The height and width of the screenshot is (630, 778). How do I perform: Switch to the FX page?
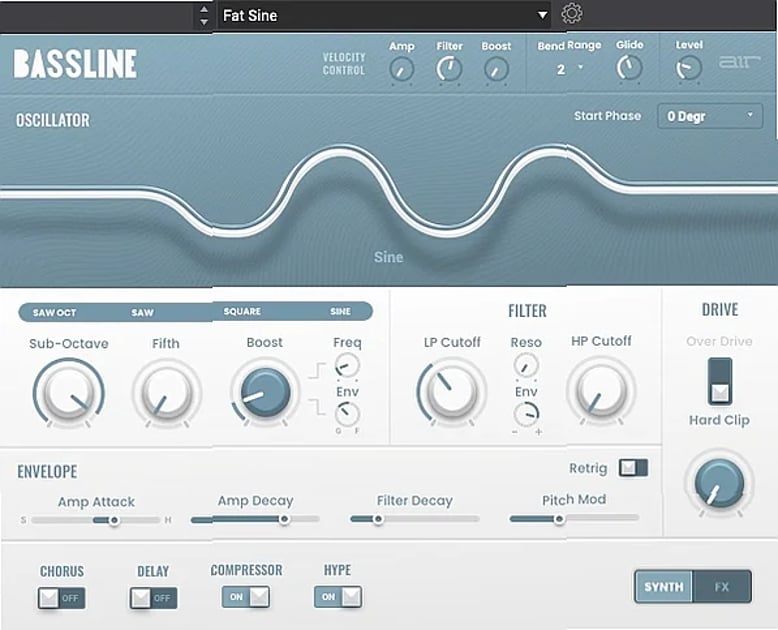(722, 587)
